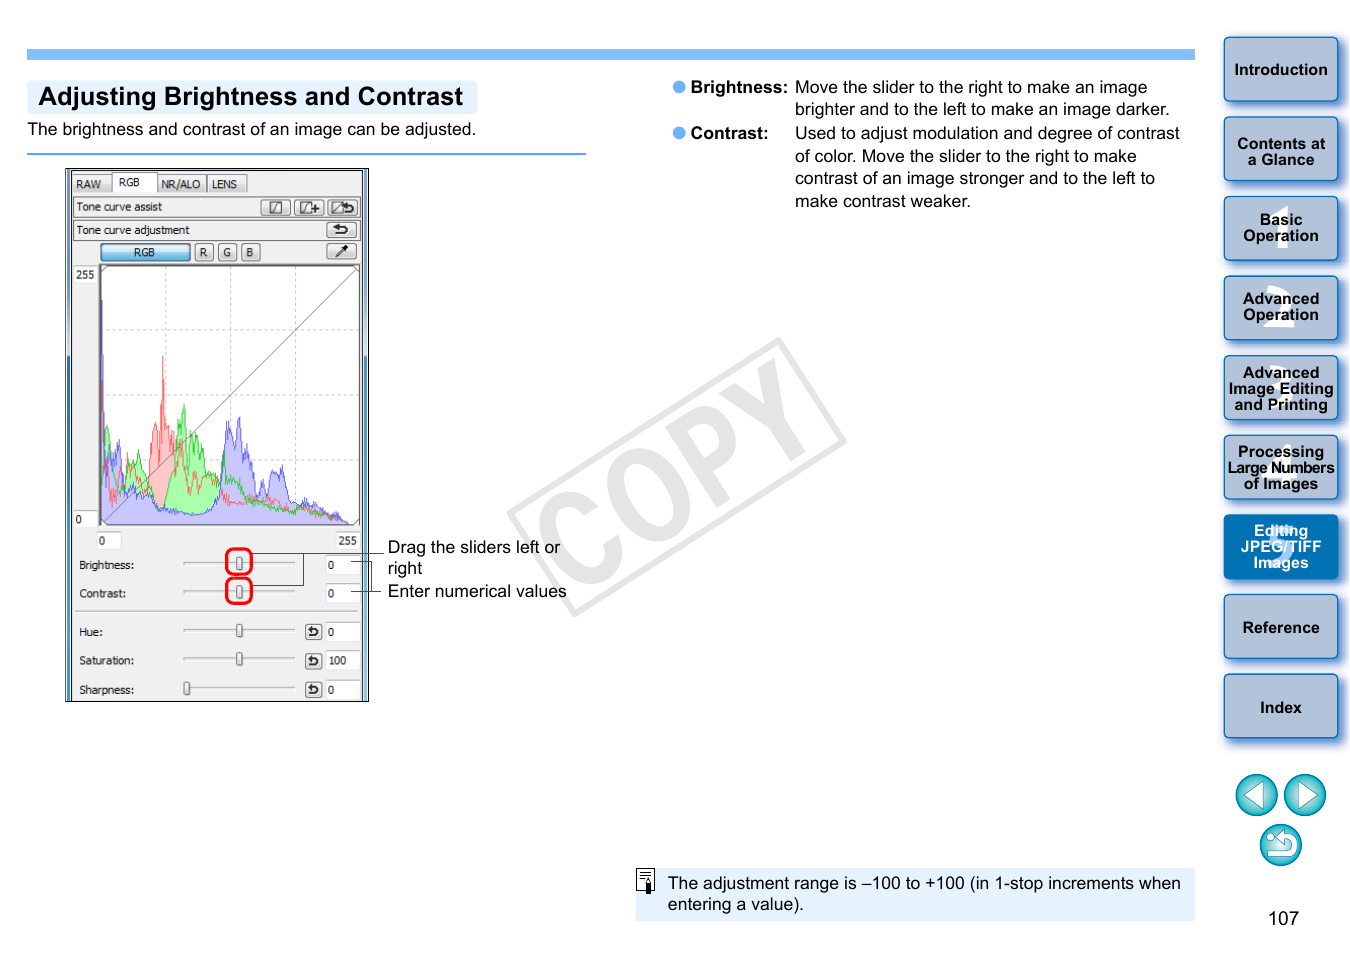Go to previous page with left arrow

(1256, 796)
